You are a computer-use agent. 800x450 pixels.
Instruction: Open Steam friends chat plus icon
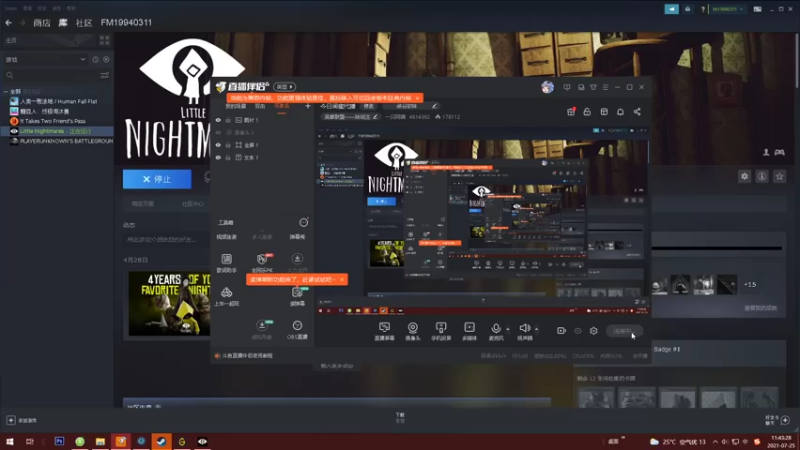coord(785,420)
